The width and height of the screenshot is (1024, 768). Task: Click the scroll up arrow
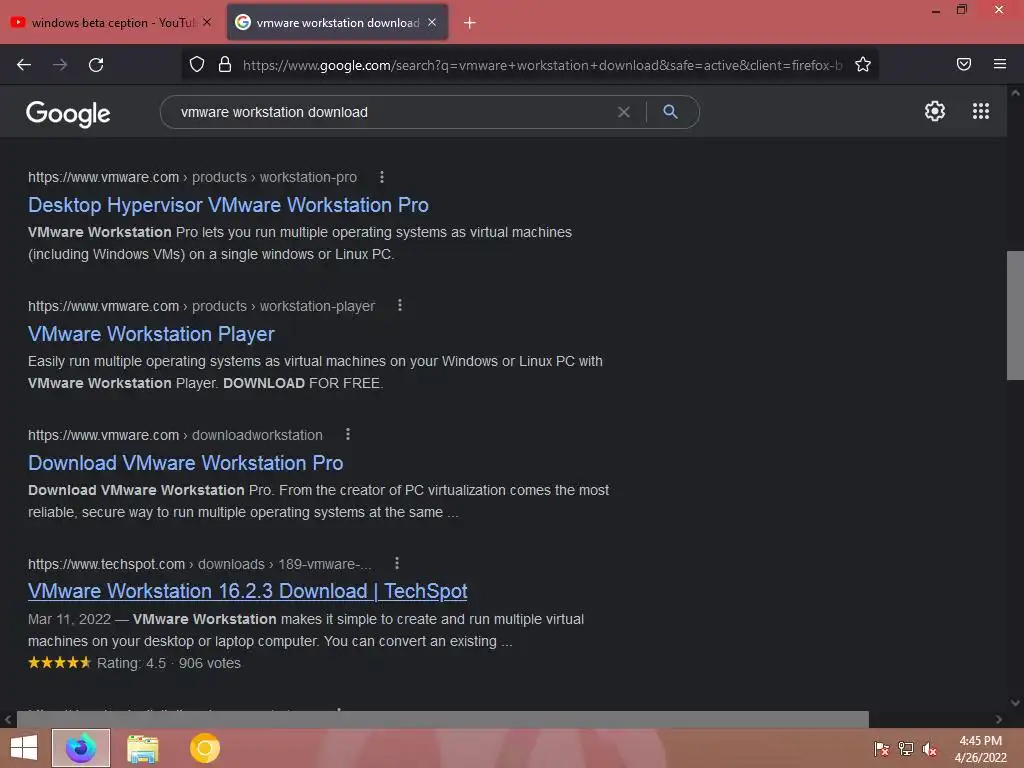click(x=1015, y=93)
